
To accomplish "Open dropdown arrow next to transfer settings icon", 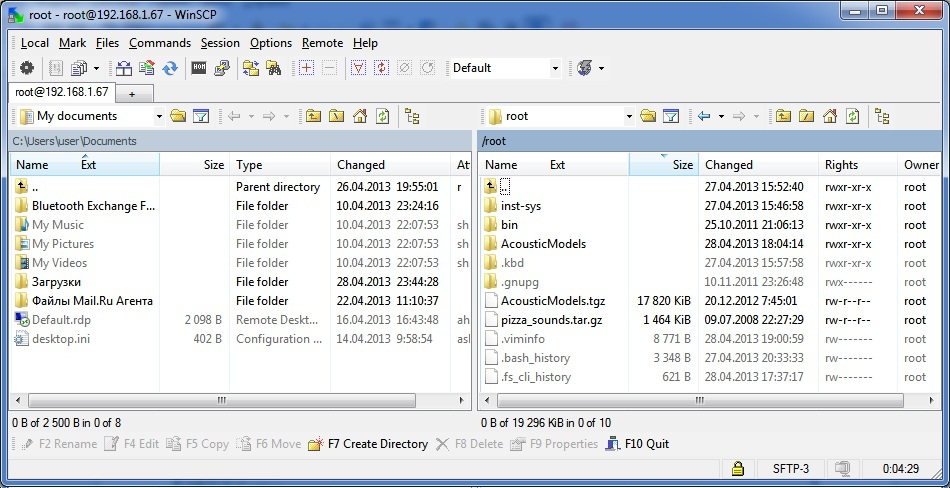I will [96, 68].
